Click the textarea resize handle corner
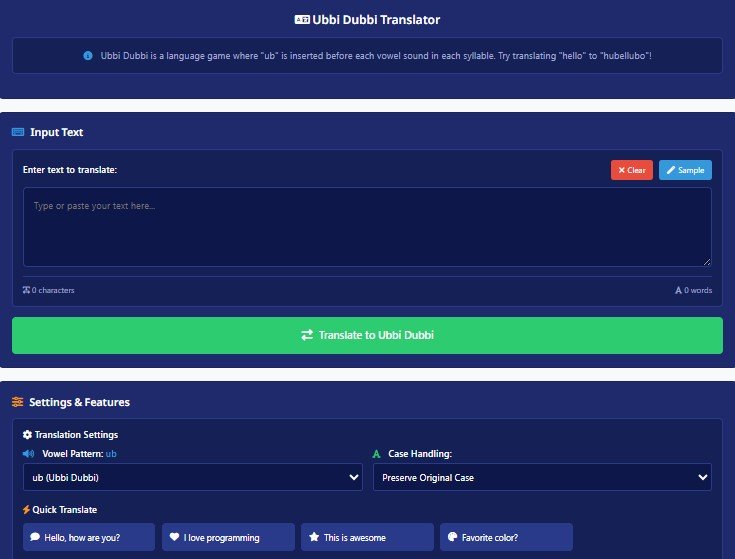This screenshot has width=735, height=559. pos(707,262)
